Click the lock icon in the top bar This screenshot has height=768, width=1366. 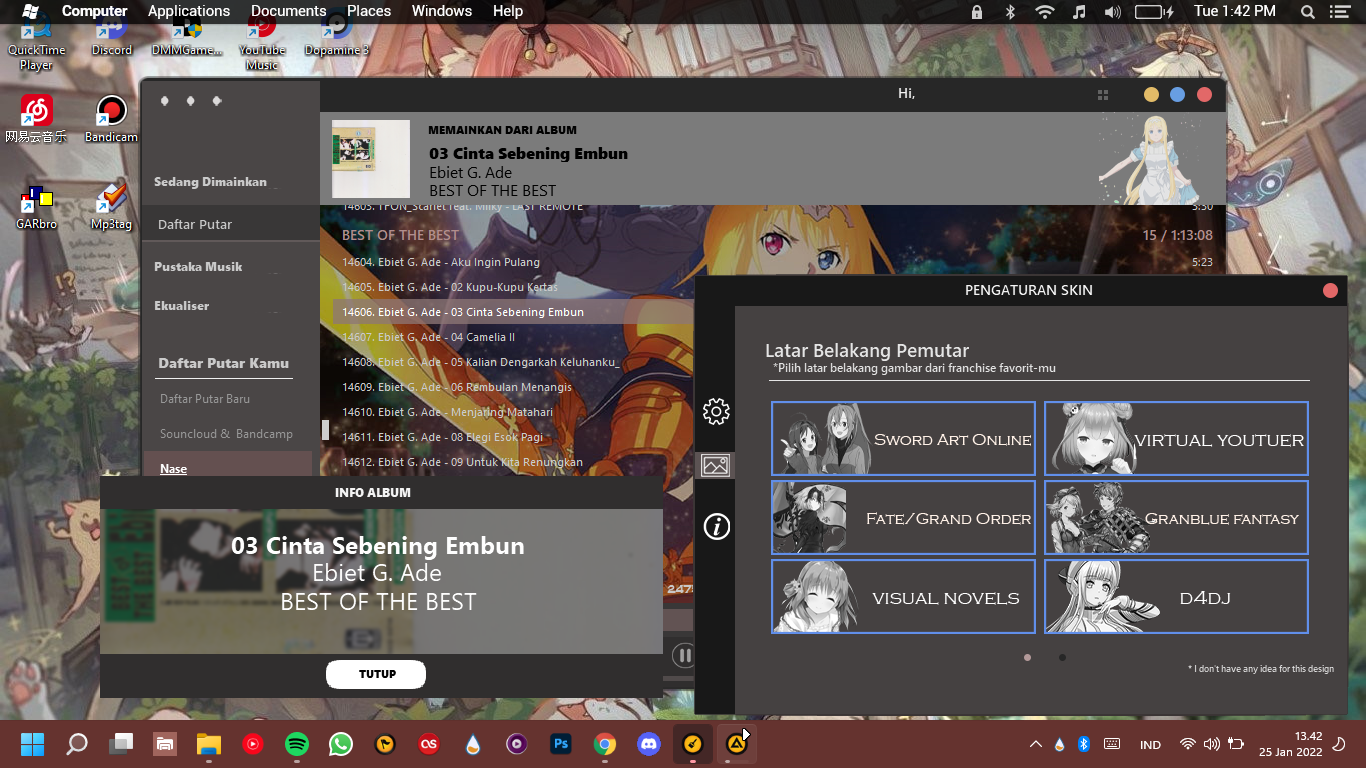[x=977, y=12]
